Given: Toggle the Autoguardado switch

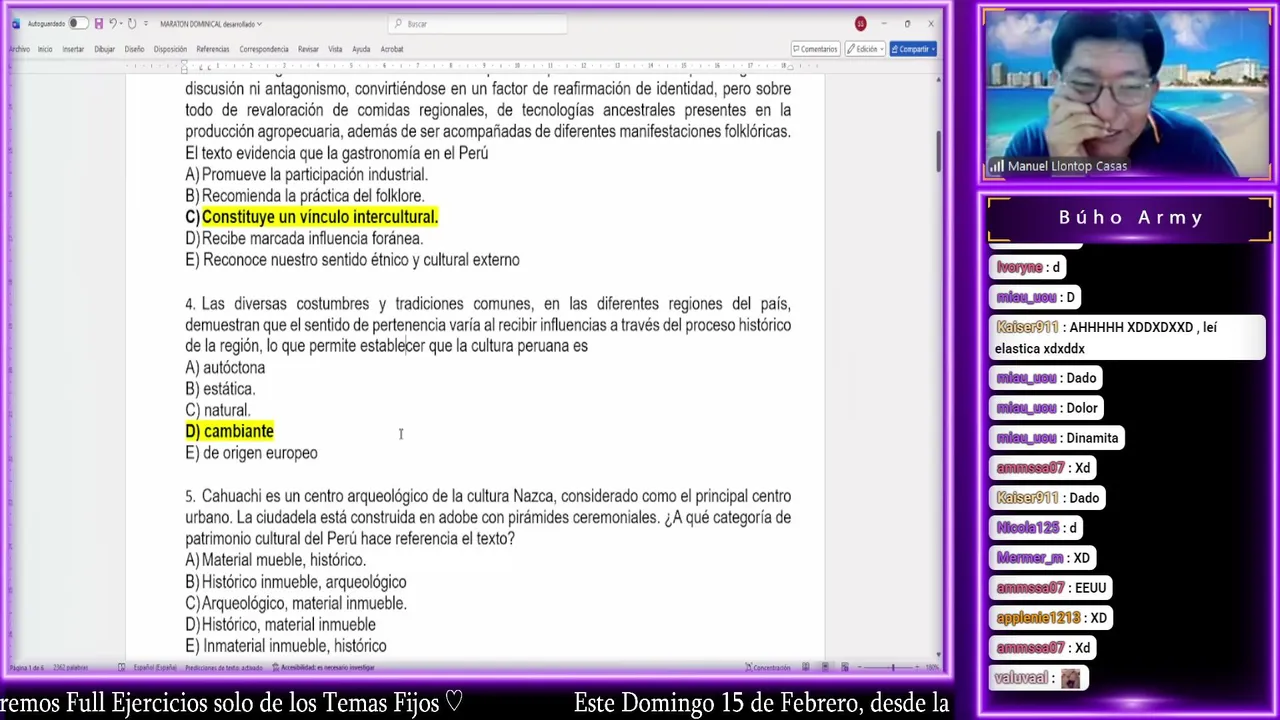Looking at the screenshot, I should [78, 23].
